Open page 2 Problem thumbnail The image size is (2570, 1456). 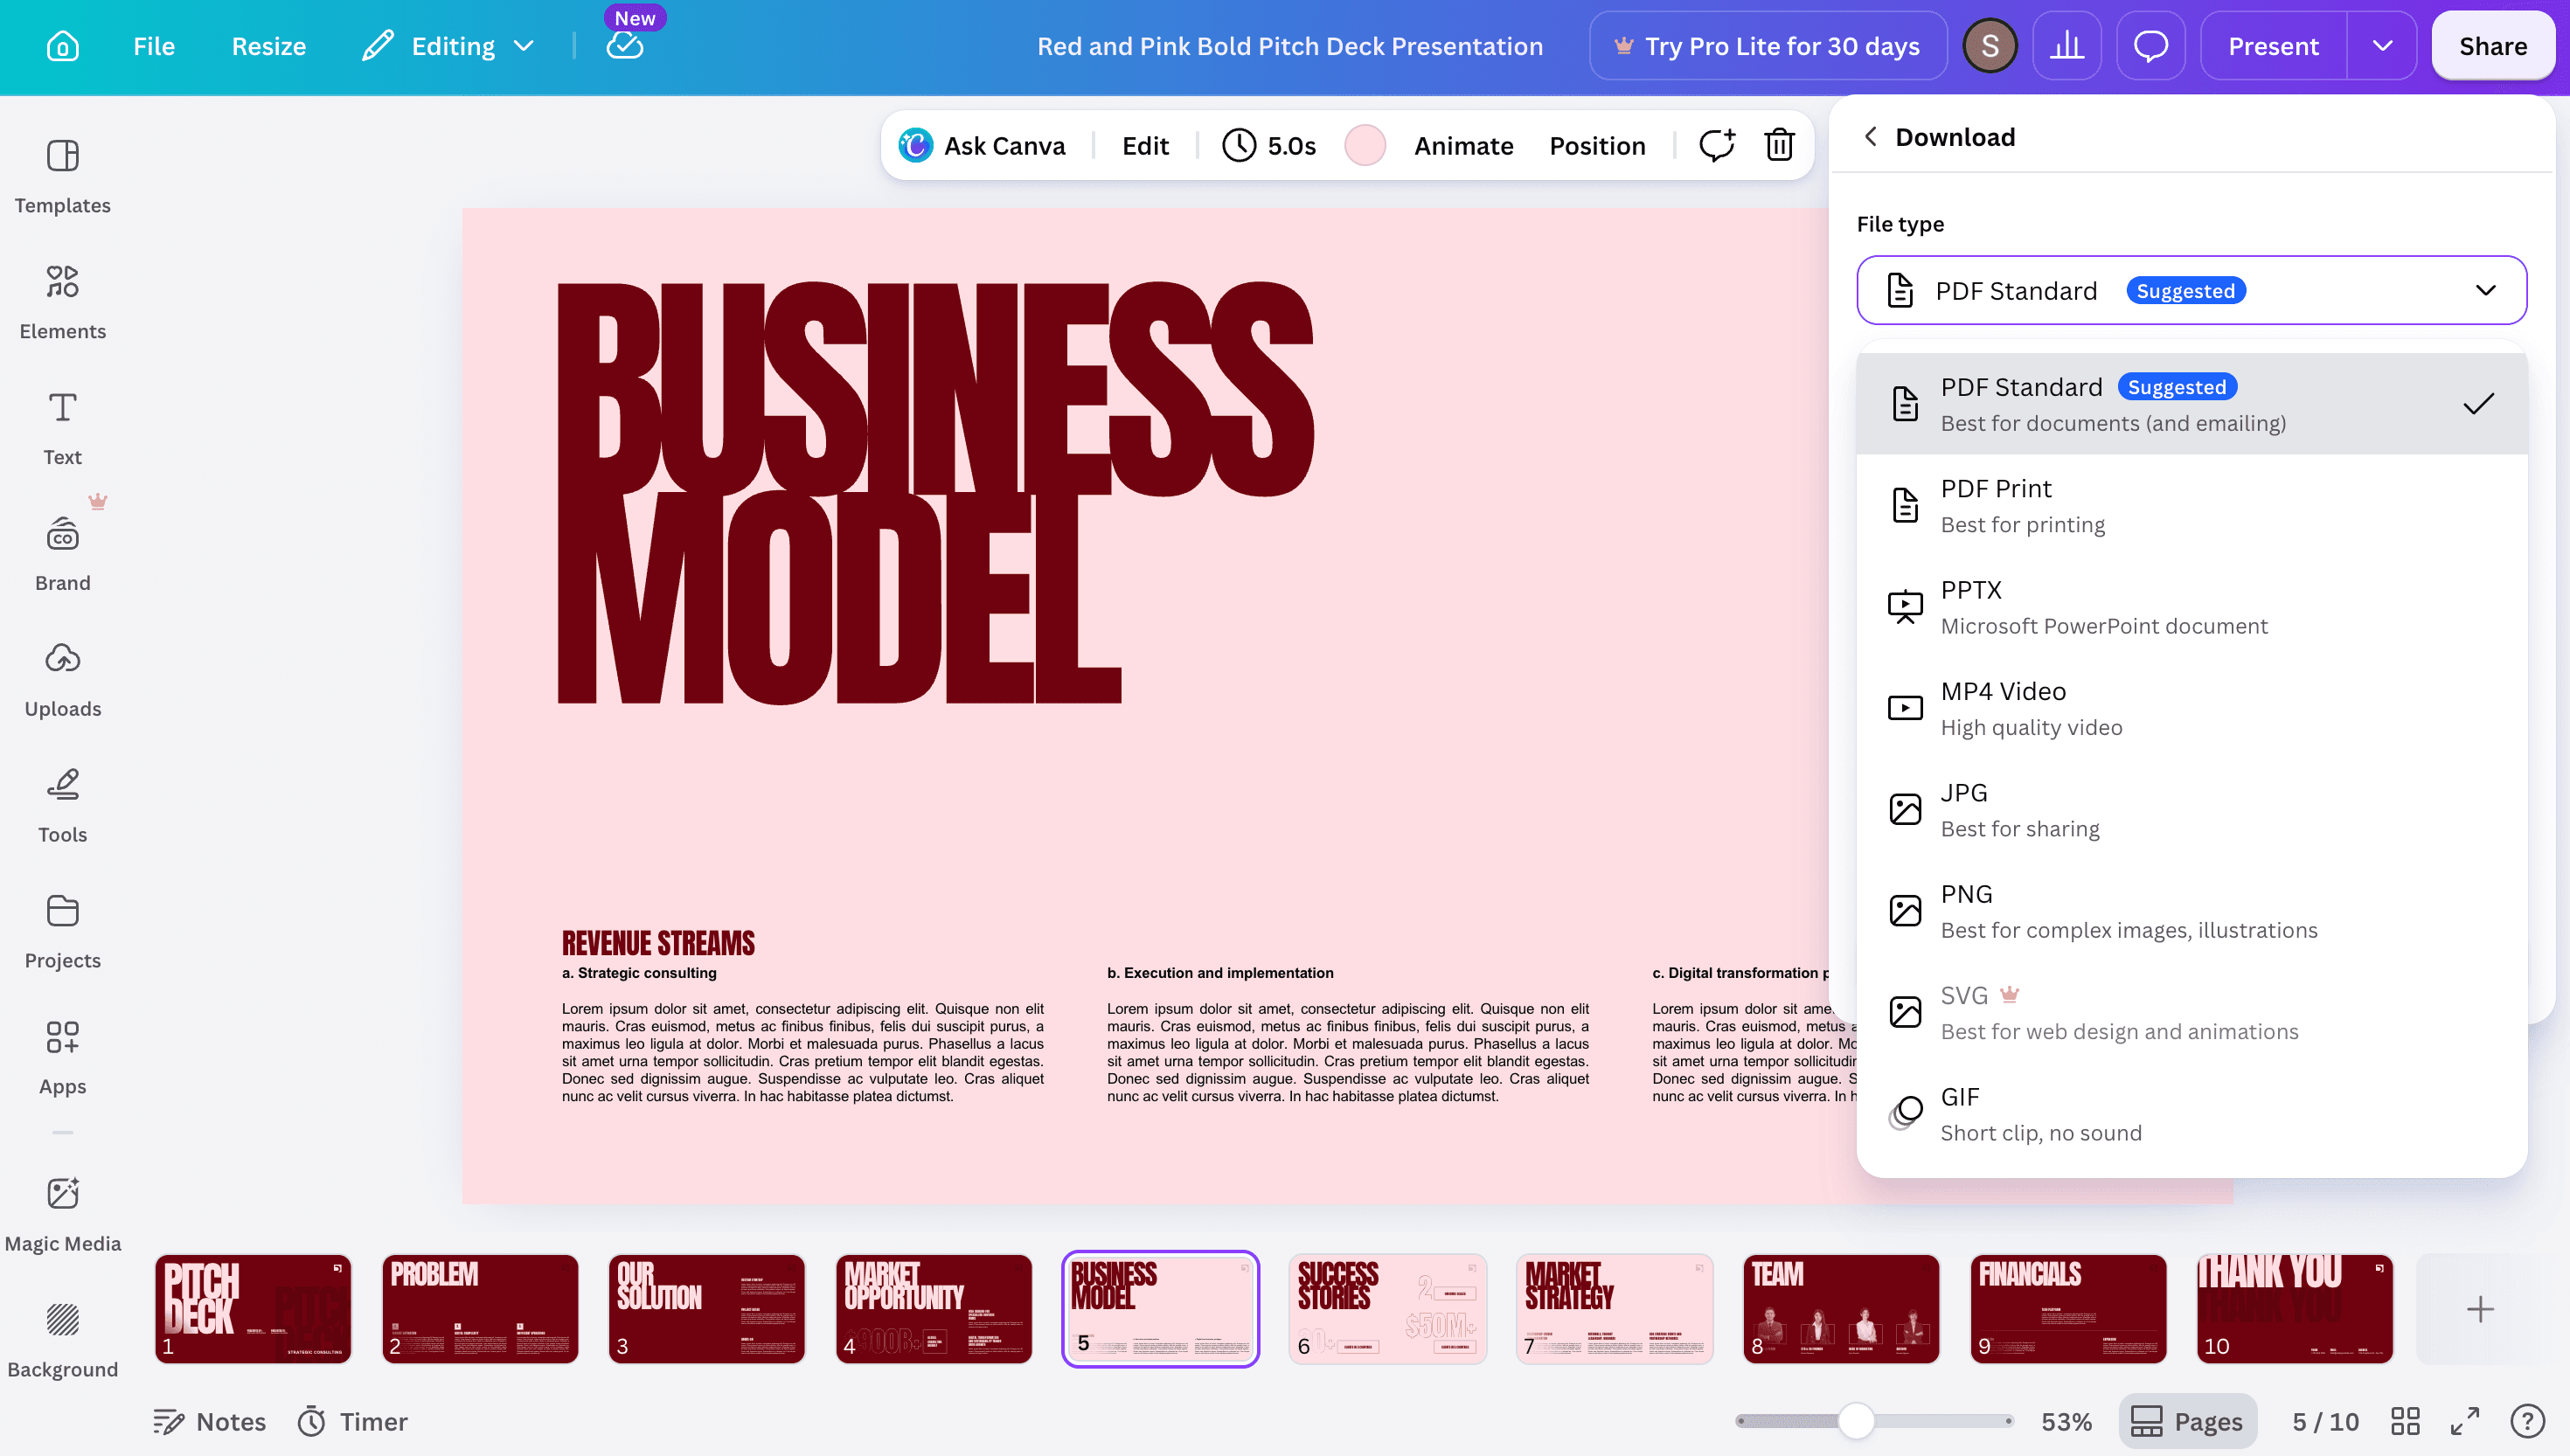pos(480,1309)
